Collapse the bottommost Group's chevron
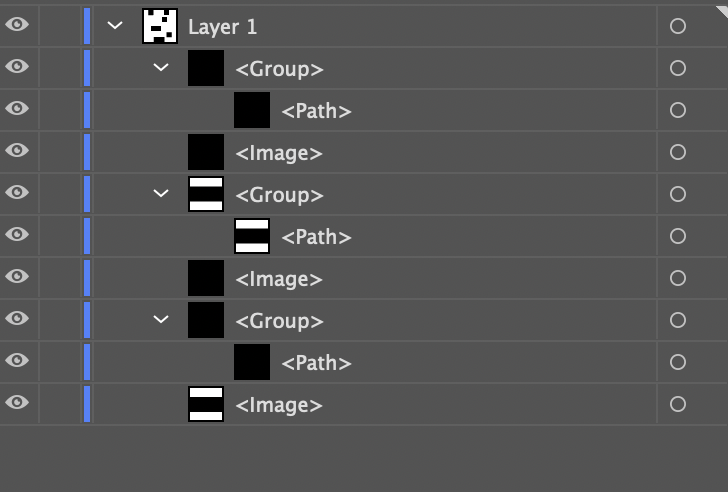Image resolution: width=728 pixels, height=492 pixels. tap(161, 320)
